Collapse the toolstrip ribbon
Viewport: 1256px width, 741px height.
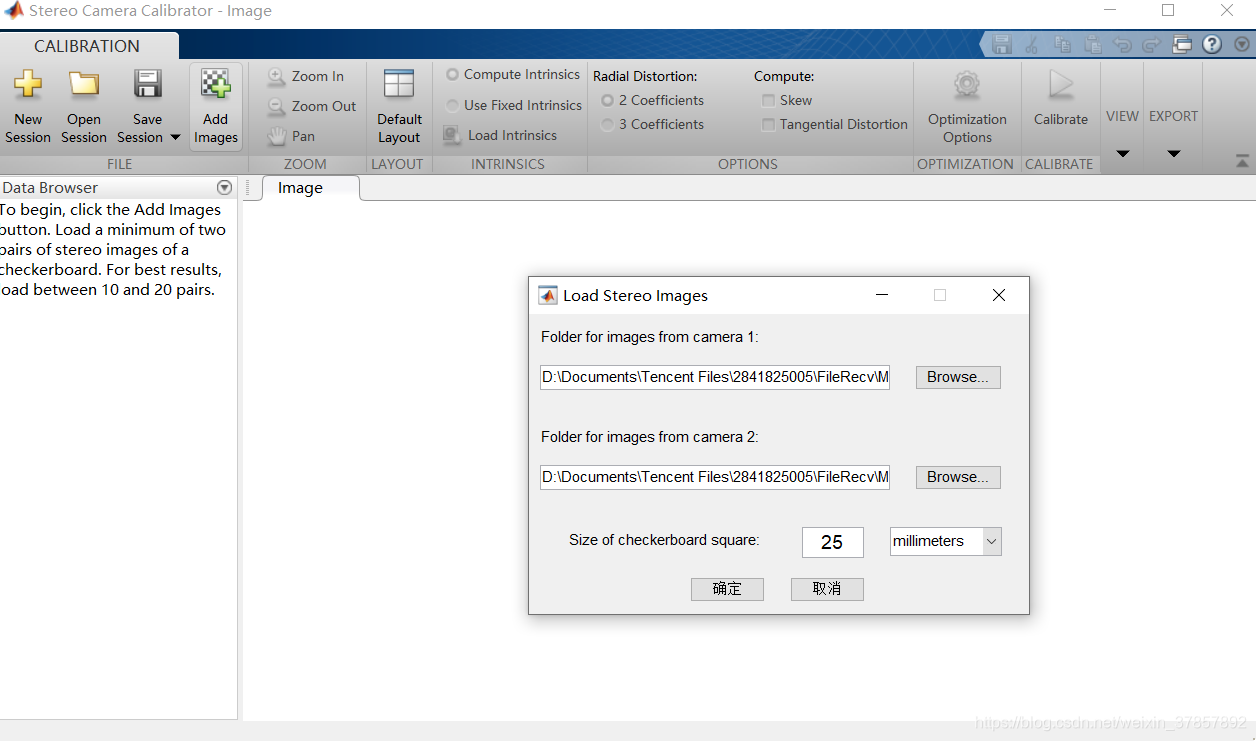(x=1242, y=160)
